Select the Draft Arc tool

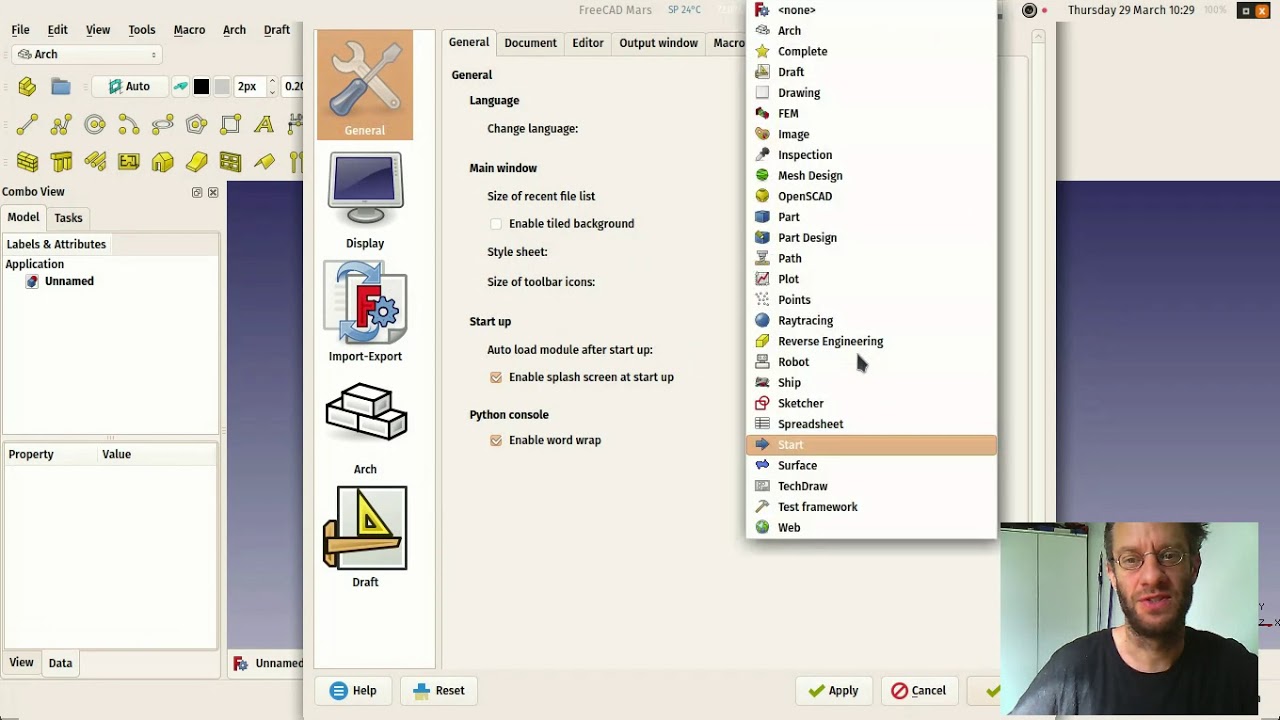tap(129, 125)
